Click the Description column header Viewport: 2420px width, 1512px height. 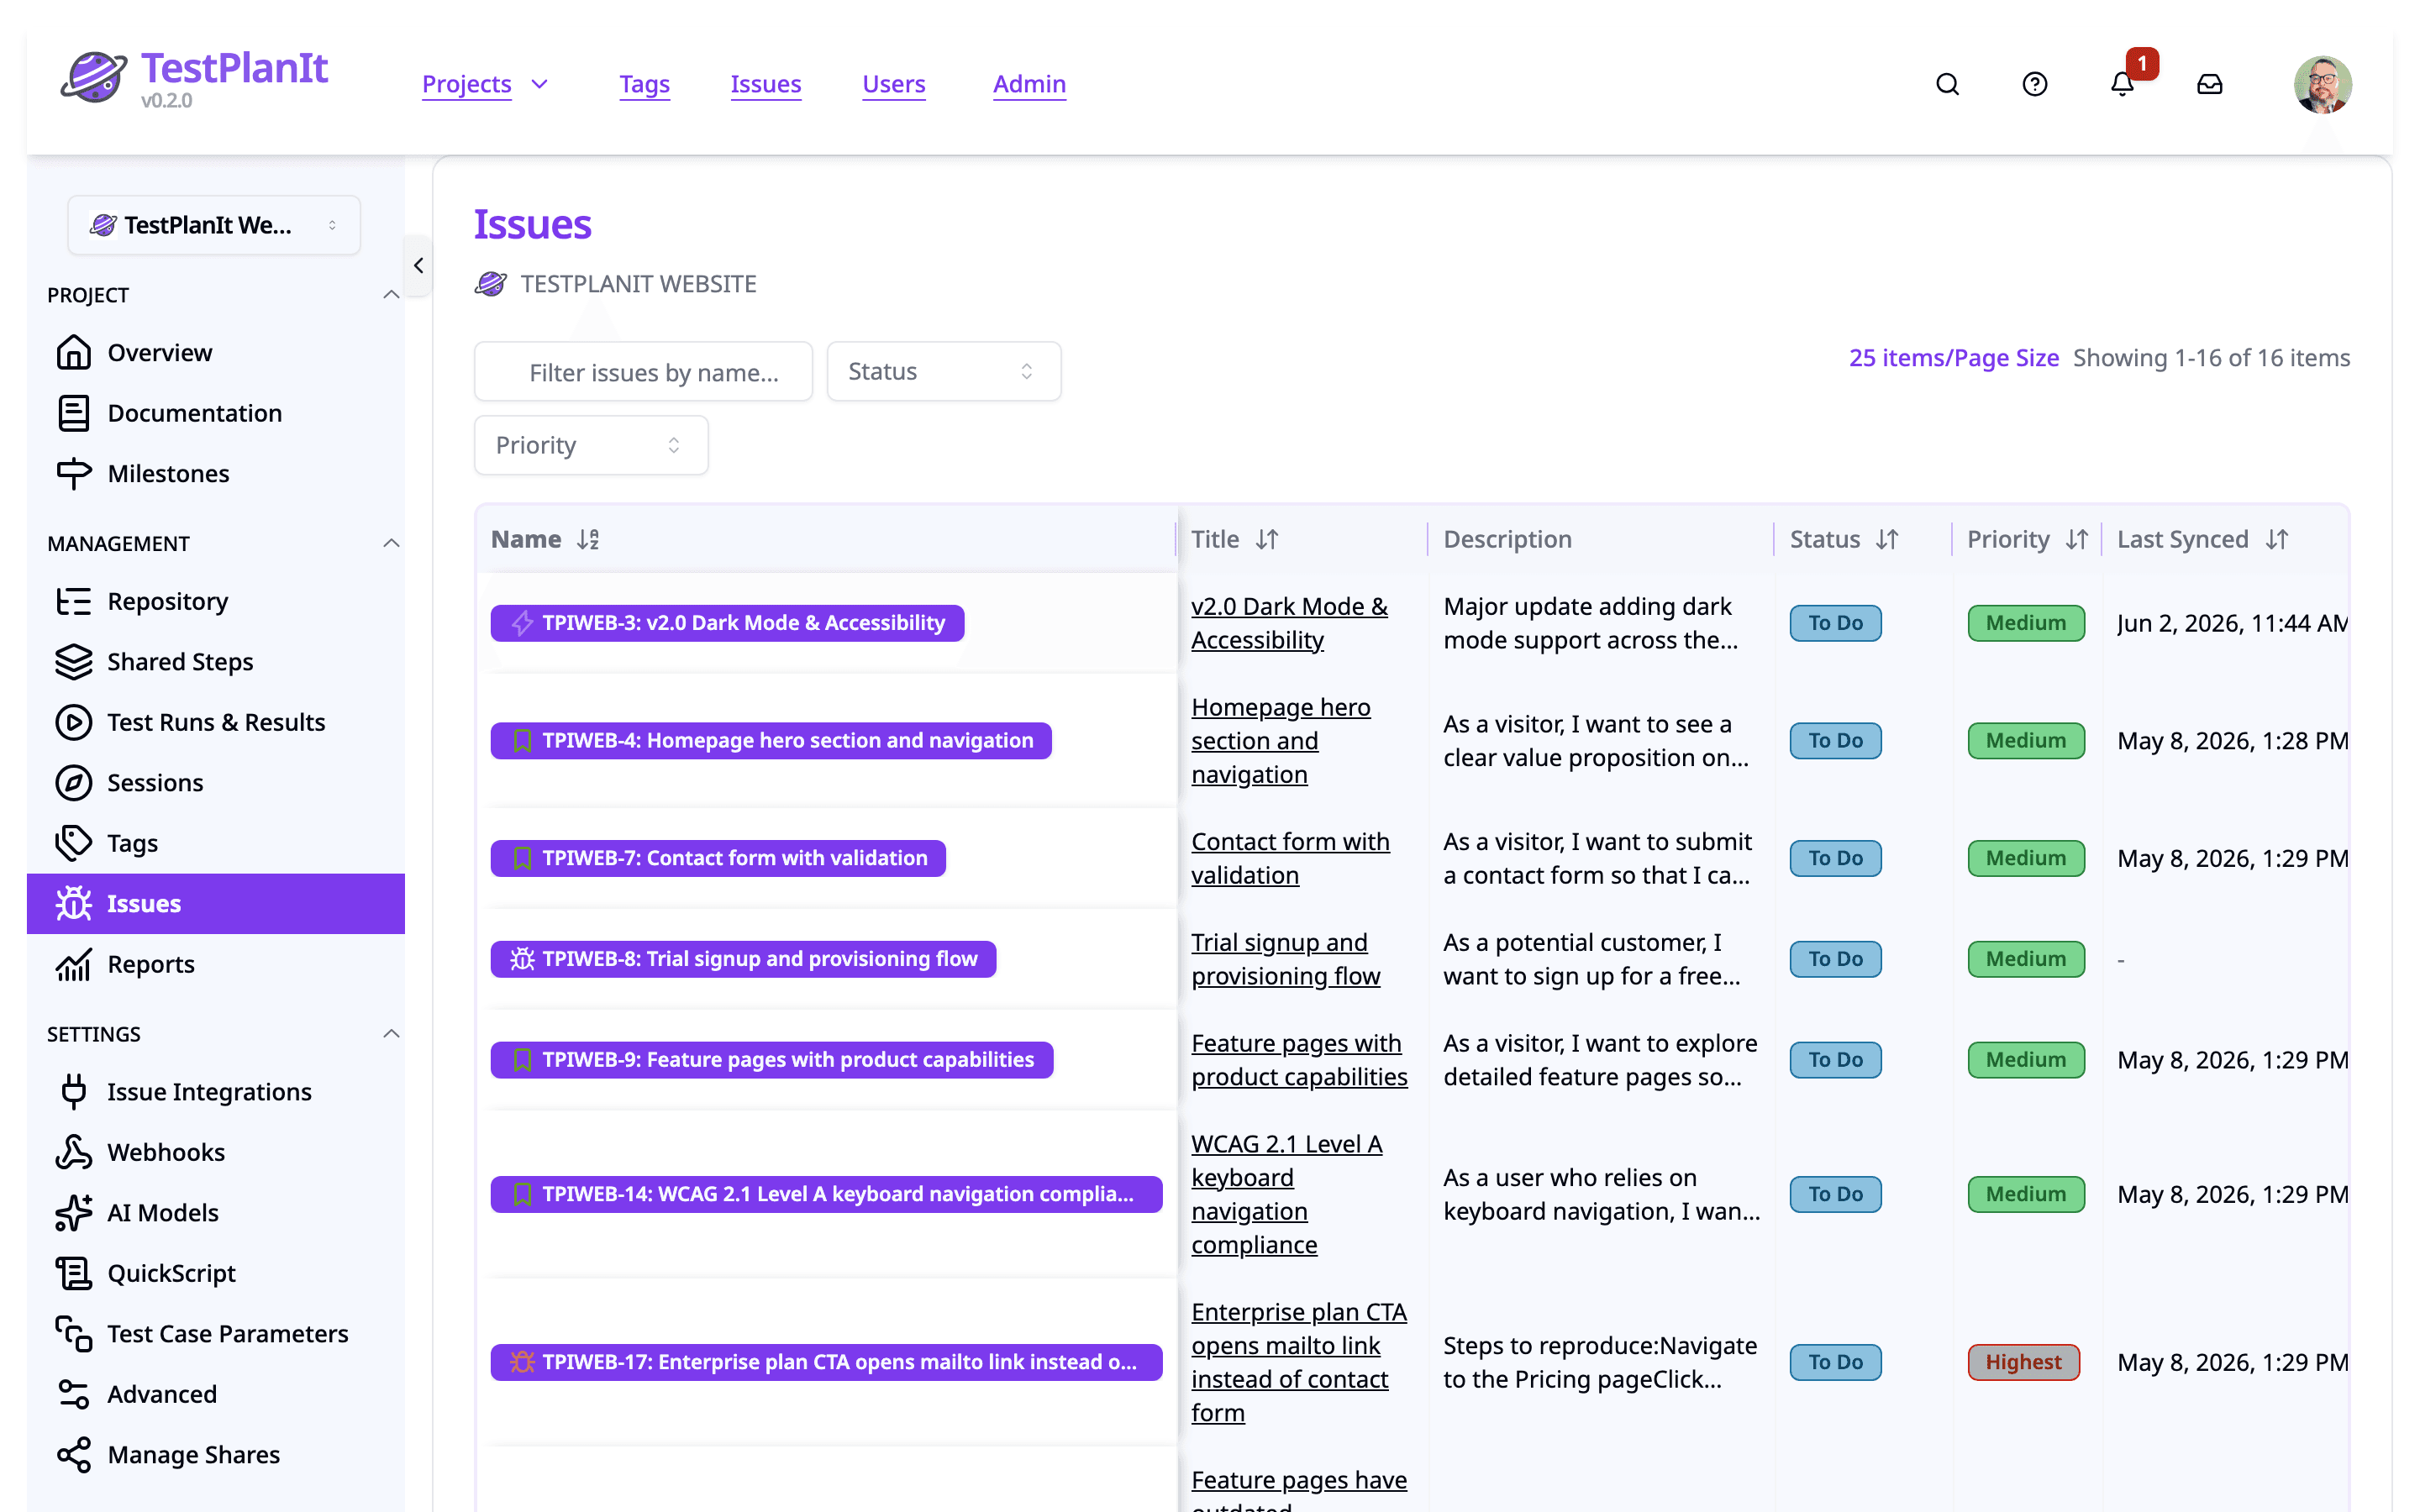click(1507, 540)
